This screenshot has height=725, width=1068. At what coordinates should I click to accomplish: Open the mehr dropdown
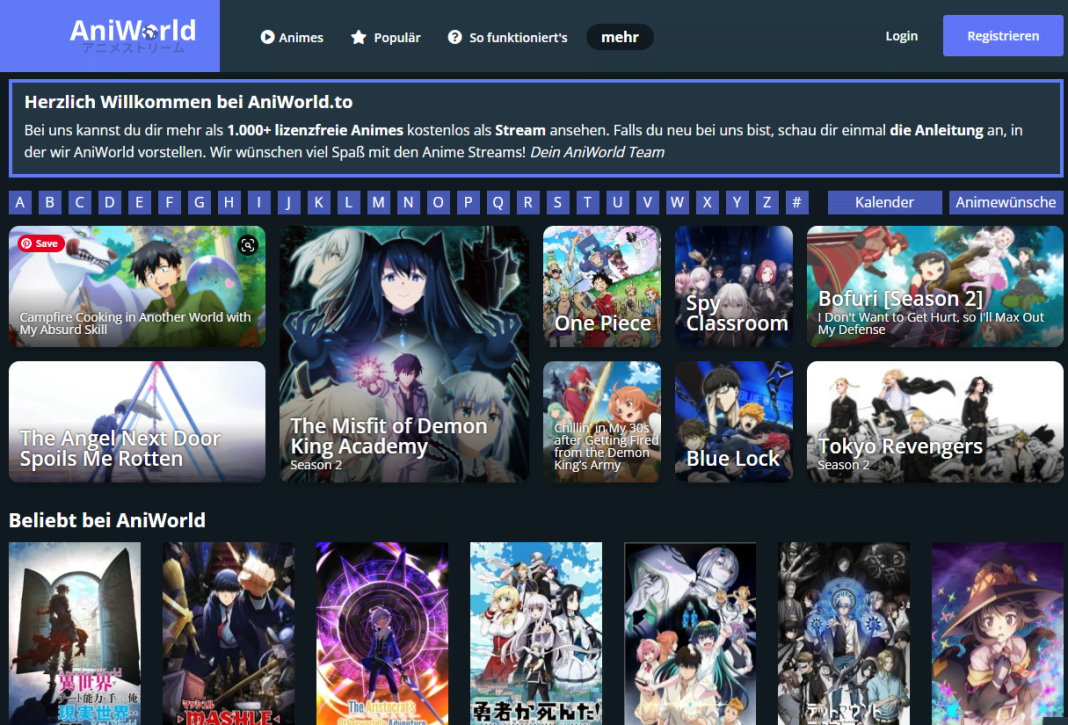pyautogui.click(x=620, y=36)
